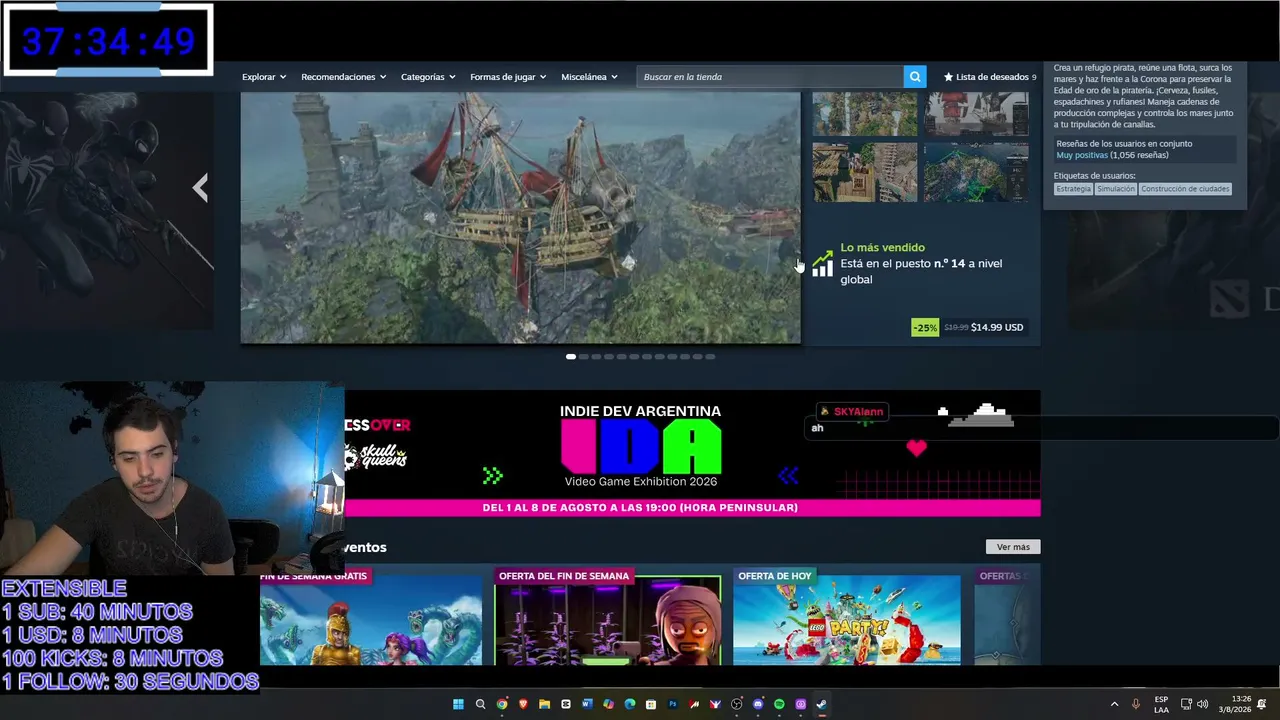Open the Windows Start menu

coord(458,704)
